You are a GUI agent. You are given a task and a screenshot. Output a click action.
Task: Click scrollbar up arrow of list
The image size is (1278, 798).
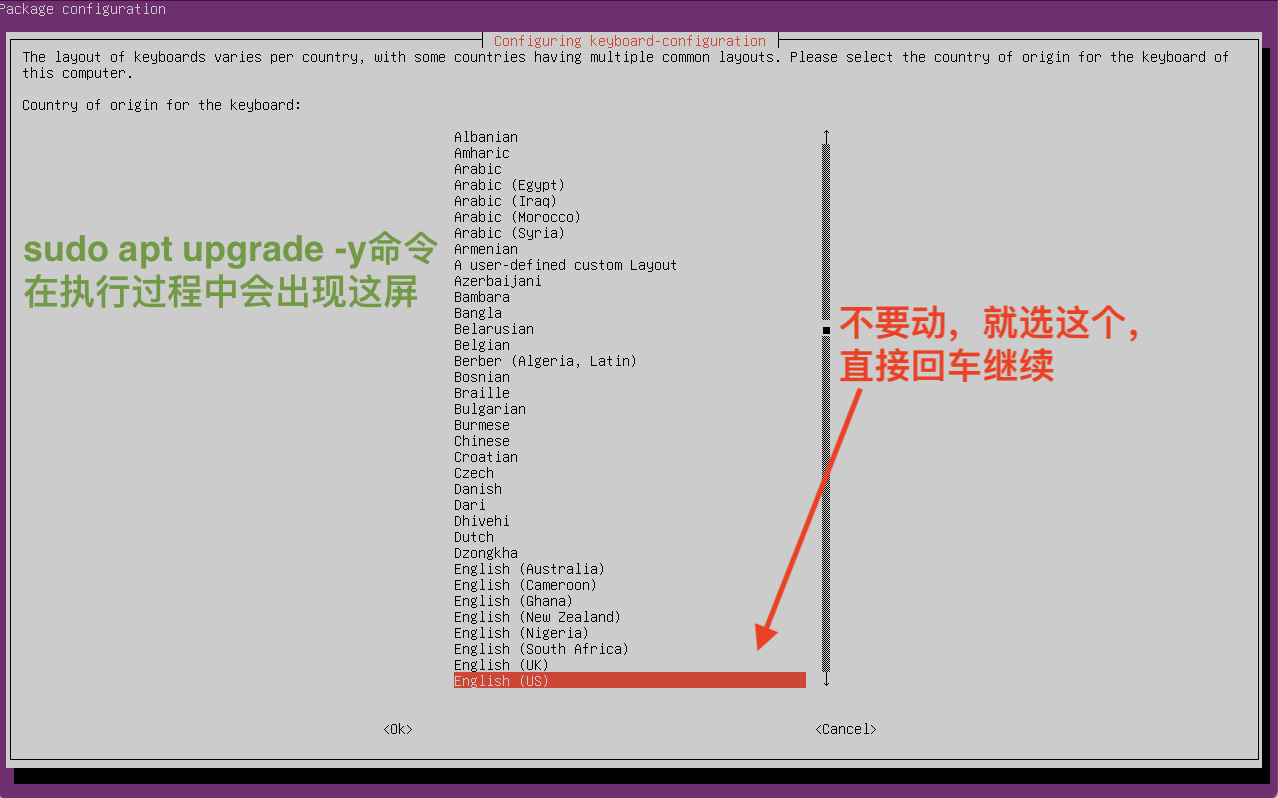(827, 136)
